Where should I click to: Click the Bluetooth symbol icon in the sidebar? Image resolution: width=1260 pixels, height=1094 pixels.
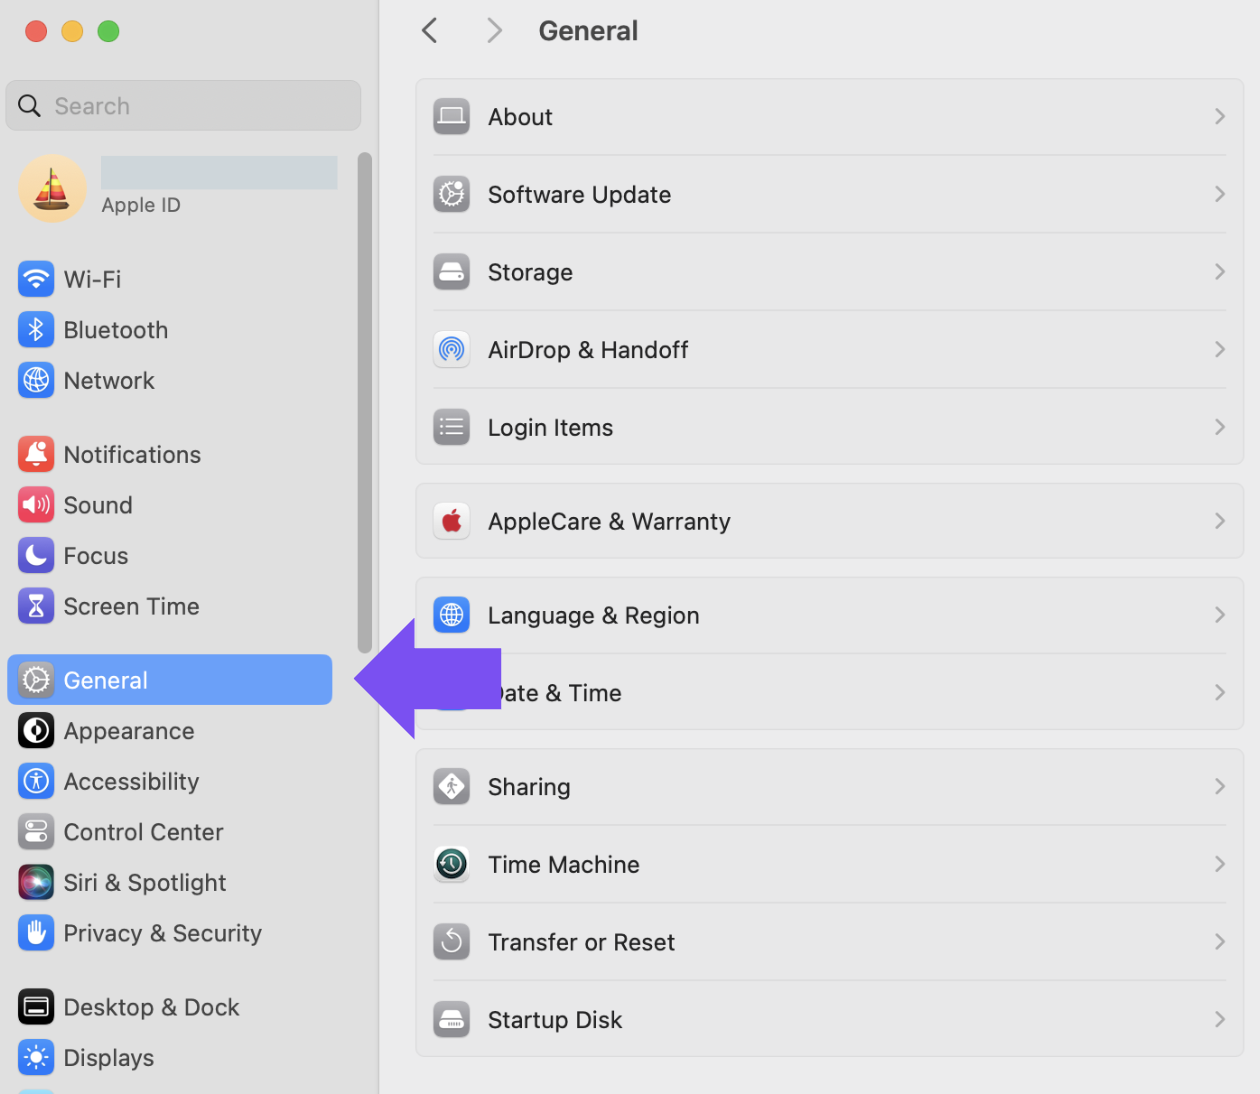click(x=36, y=330)
